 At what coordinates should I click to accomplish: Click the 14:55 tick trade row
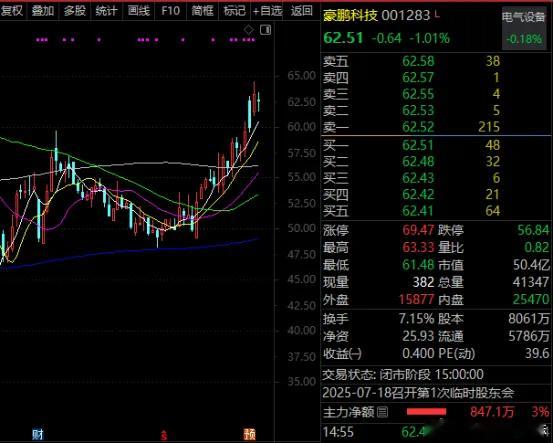(437, 432)
